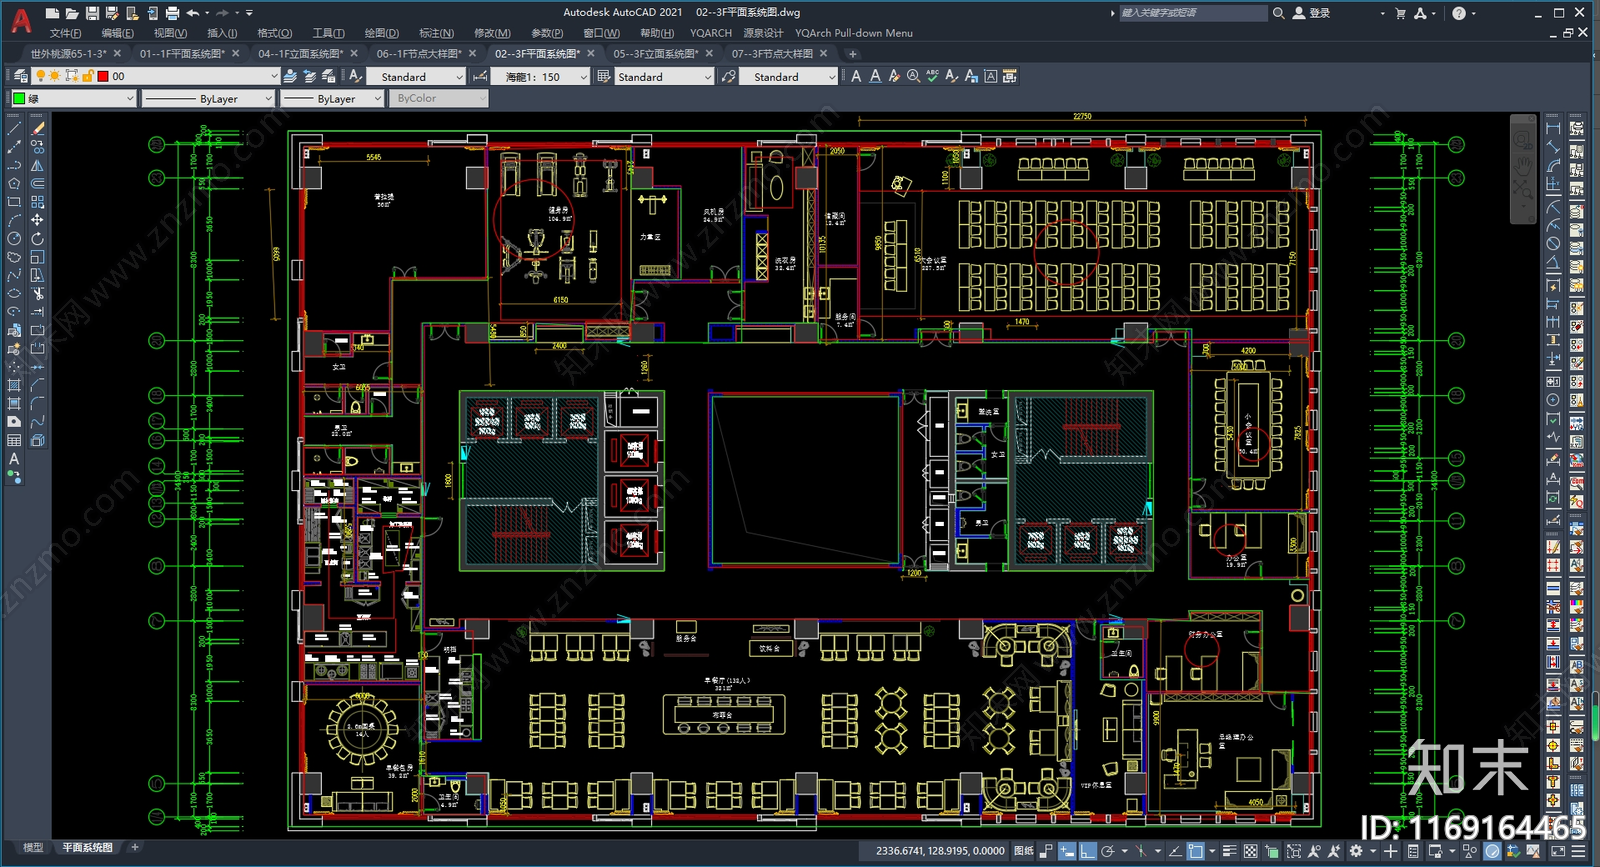
Task: Open a file via quick access toolbar
Action: click(x=72, y=13)
